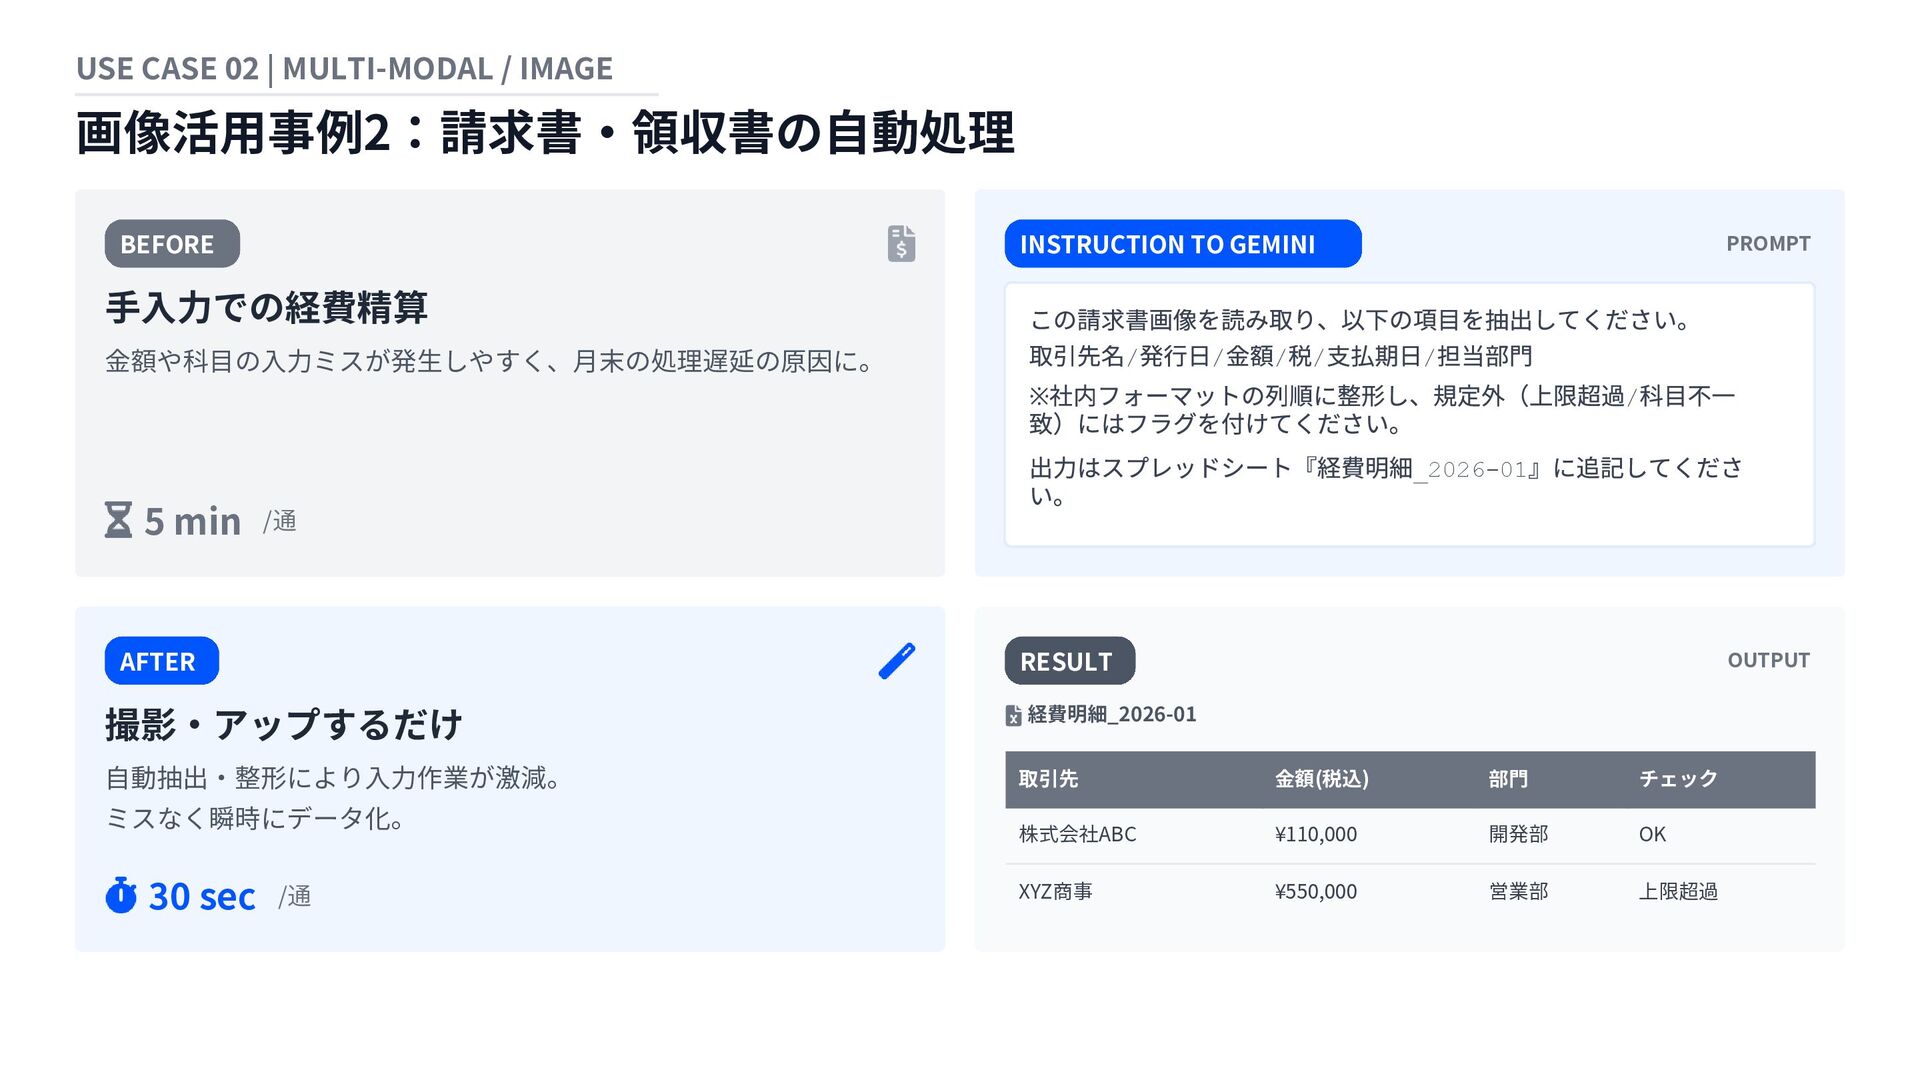Click the hourglass icon beside 5 min
The width and height of the screenshot is (1920, 1080).
point(118,520)
